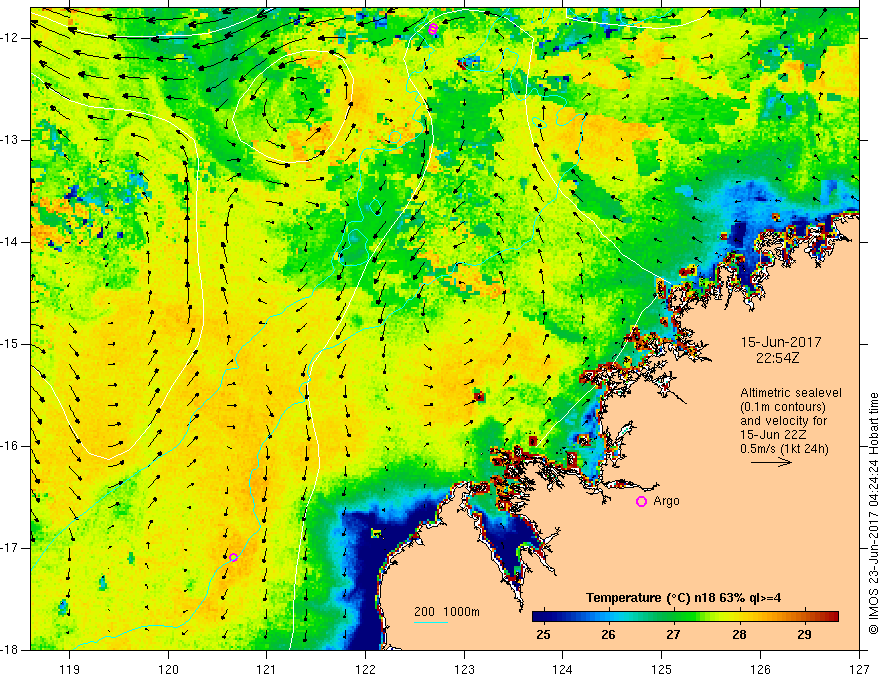Screen dimensions: 880x680
Task: Click the longitude axis label '126'
Action: click(x=760, y=669)
